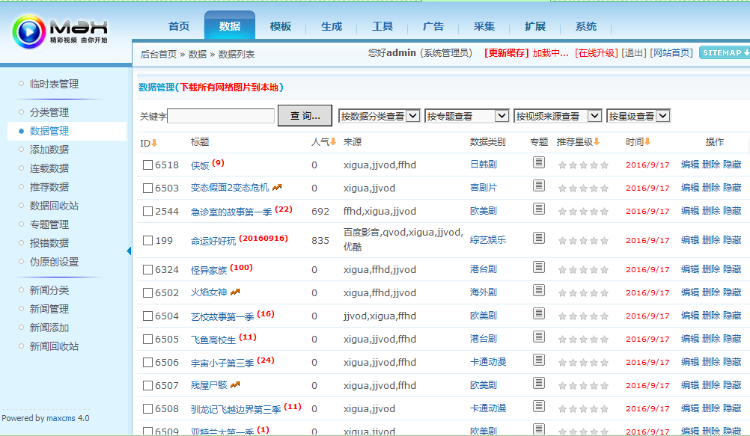Tick the checkbox for ID 199

point(148,240)
